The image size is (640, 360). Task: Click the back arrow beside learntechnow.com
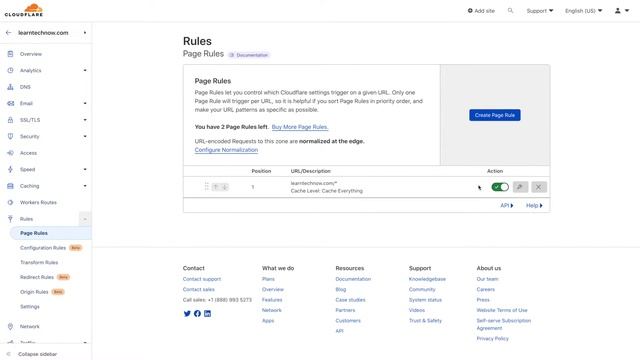tap(9, 33)
